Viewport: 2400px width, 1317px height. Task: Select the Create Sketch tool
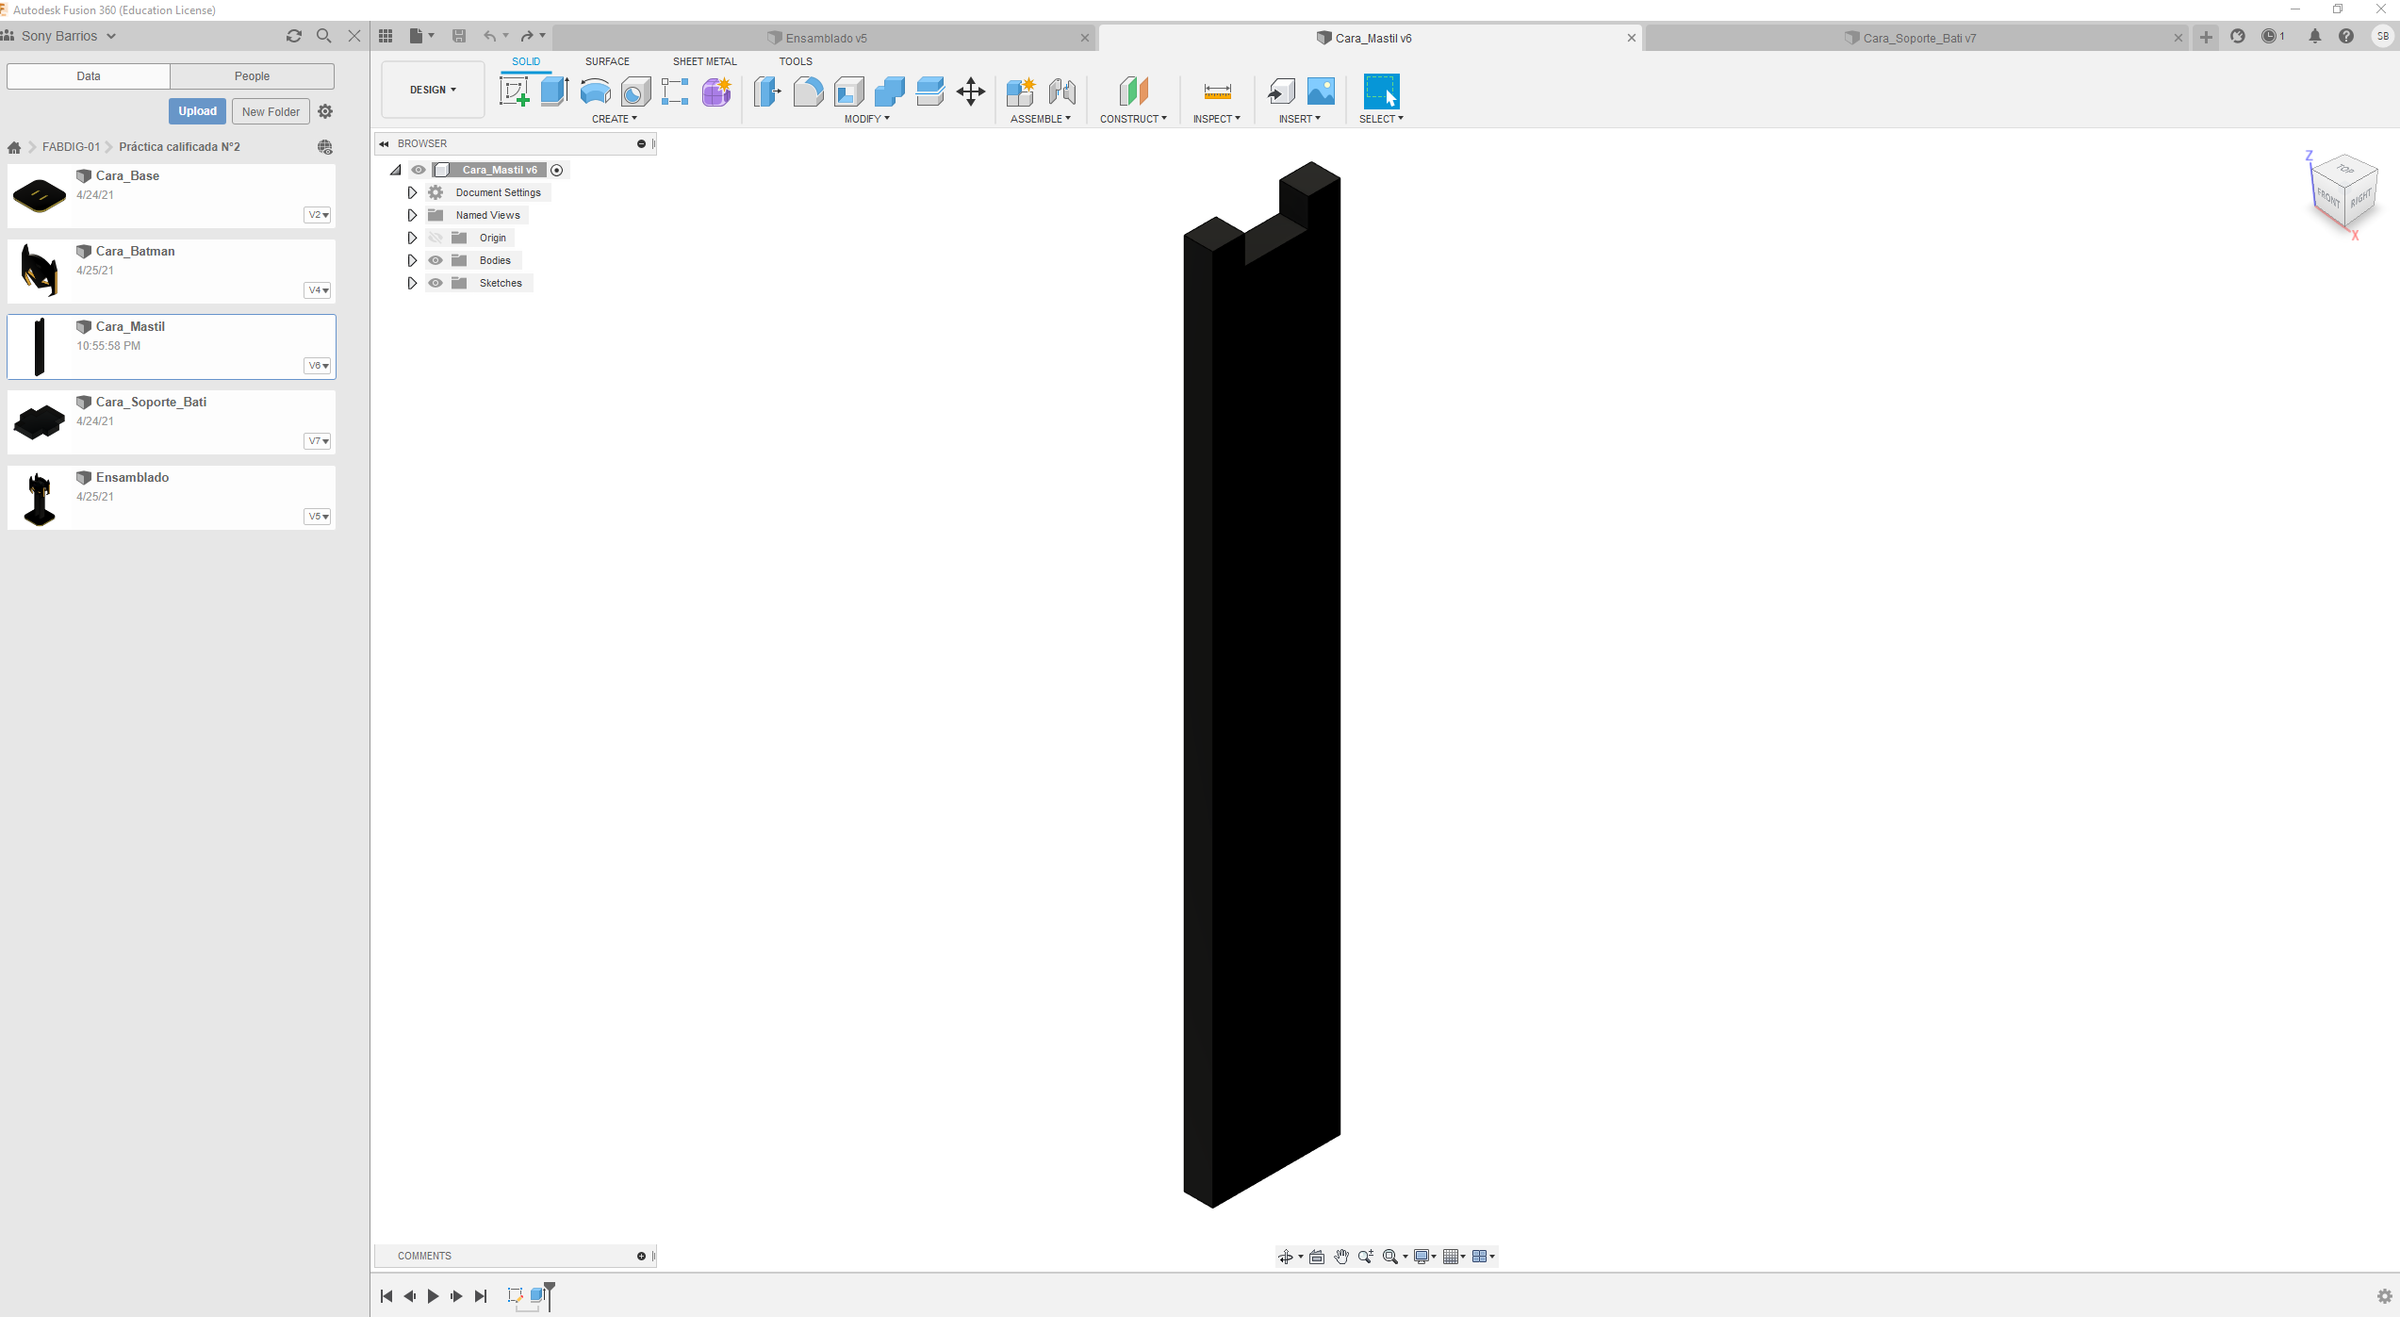514,92
